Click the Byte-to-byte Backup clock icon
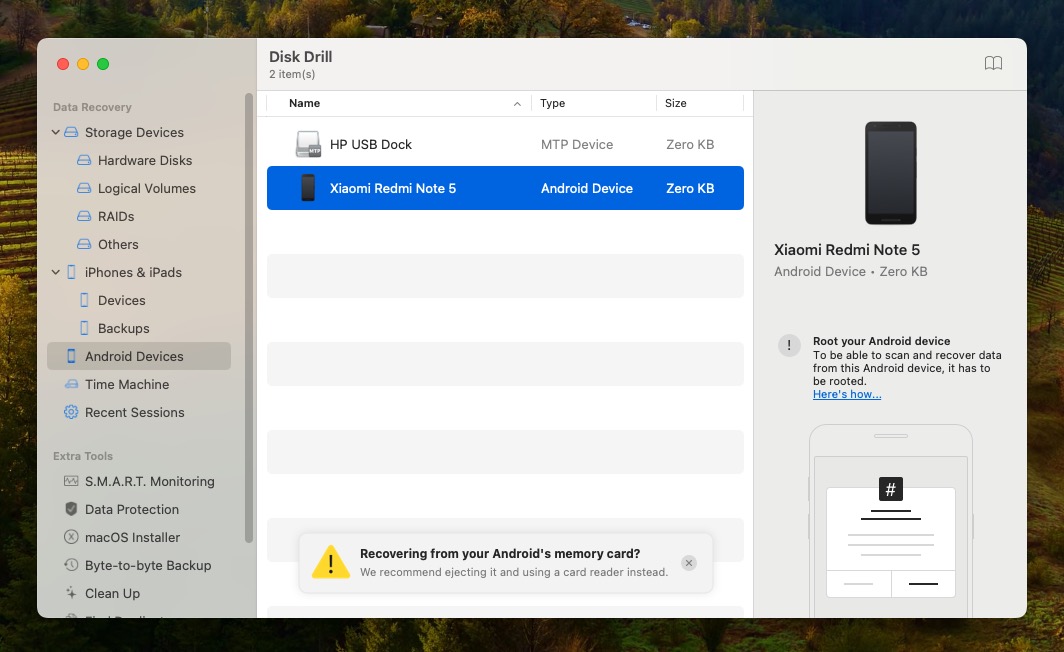 coord(71,565)
